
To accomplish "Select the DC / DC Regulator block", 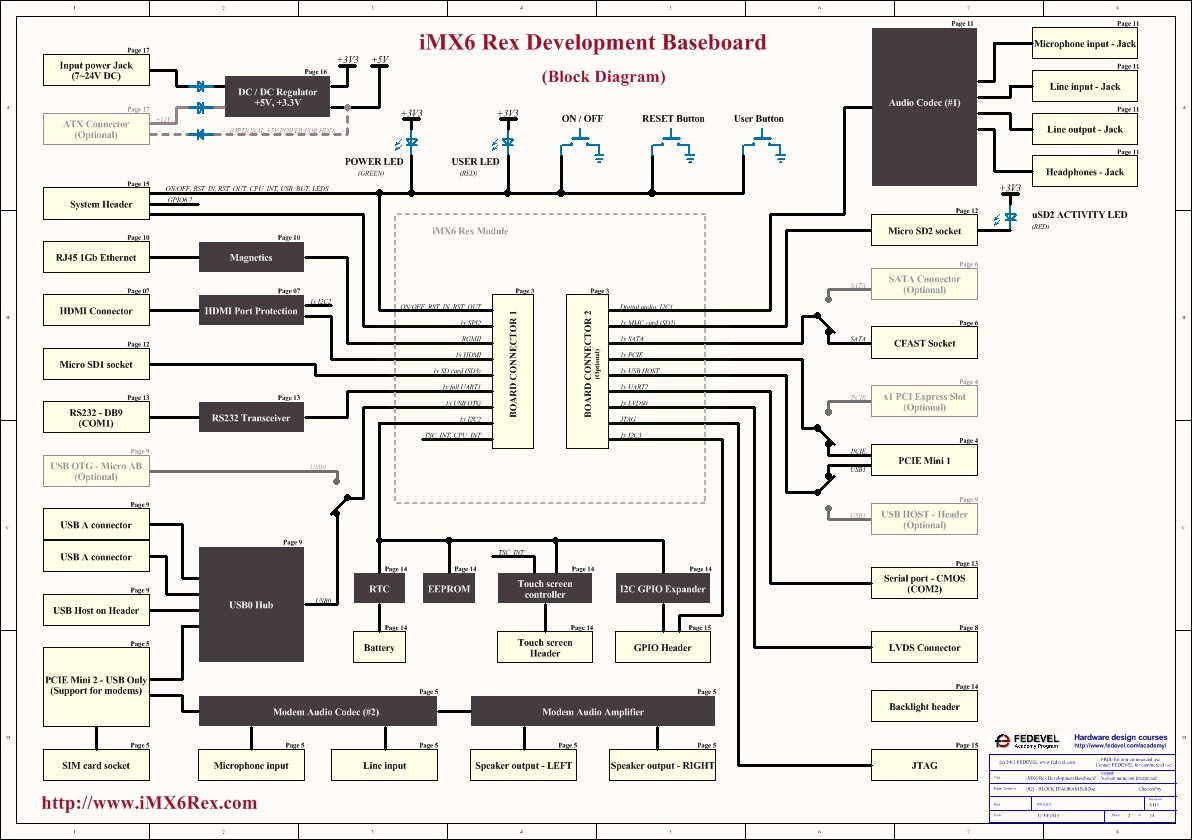I will (277, 97).
